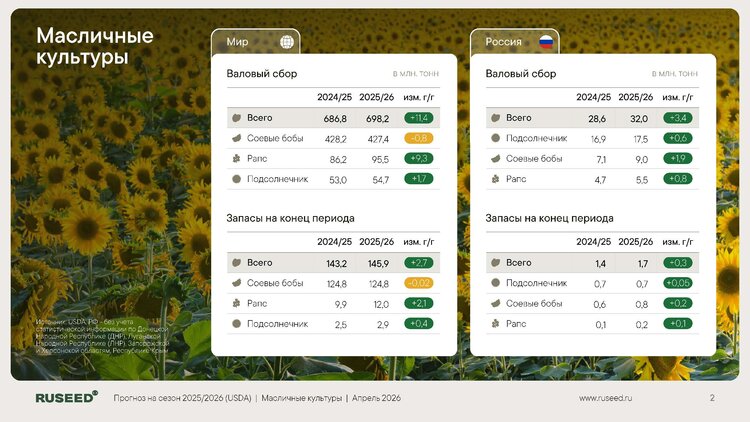This screenshot has height=422, width=750.
Task: Click the Соевые бобы icon in Russia's Валовой сбор table
Action: point(493,159)
